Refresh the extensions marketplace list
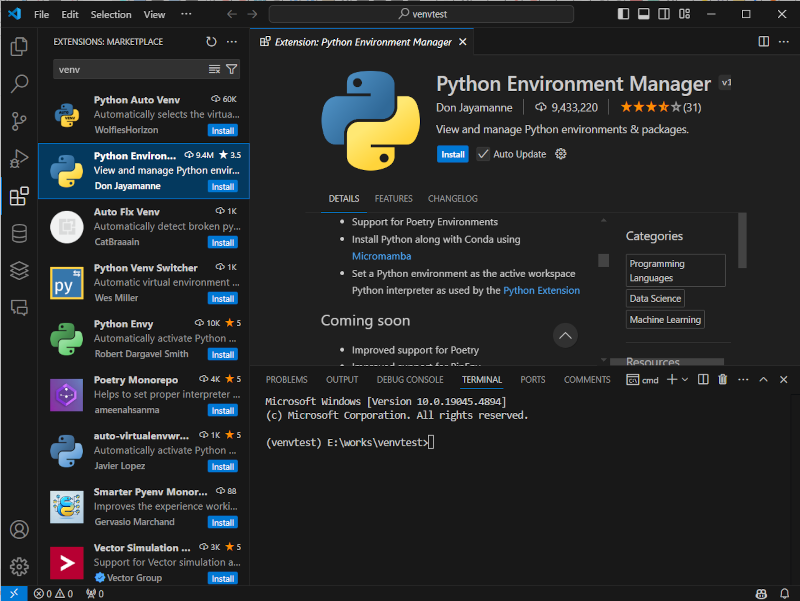Image resolution: width=800 pixels, height=601 pixels. pyautogui.click(x=211, y=42)
